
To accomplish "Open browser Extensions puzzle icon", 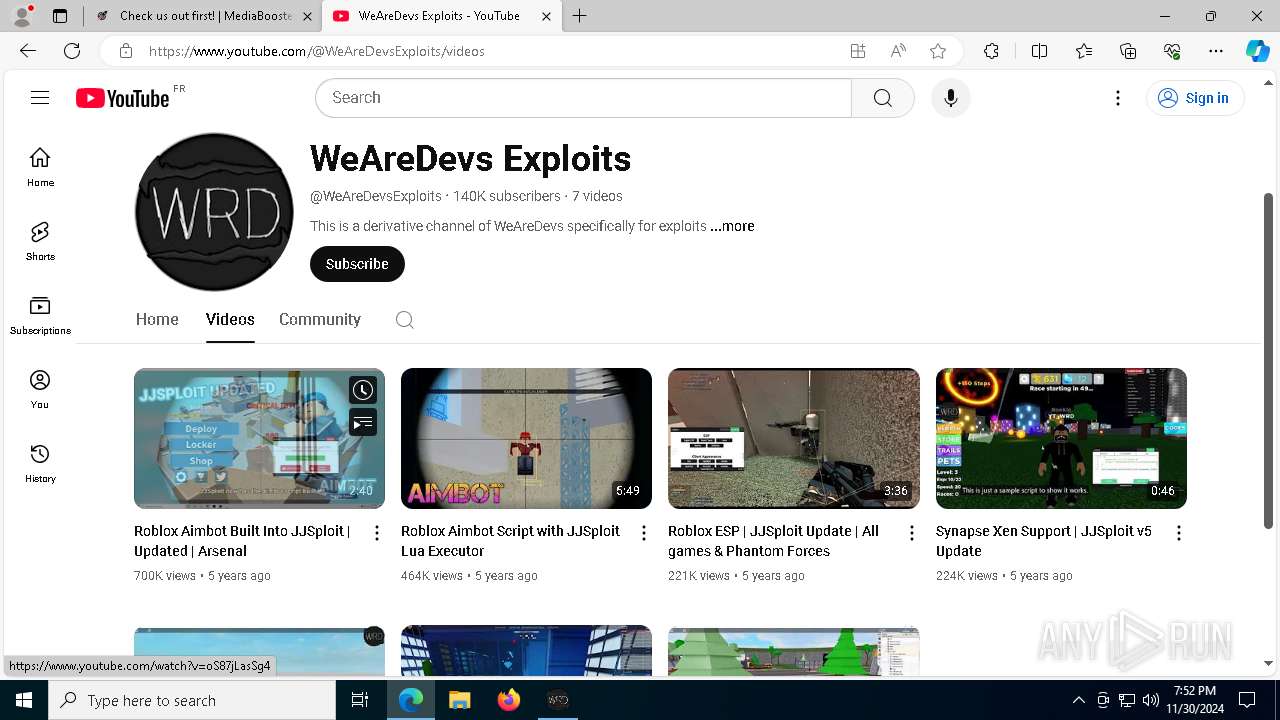I will (991, 51).
